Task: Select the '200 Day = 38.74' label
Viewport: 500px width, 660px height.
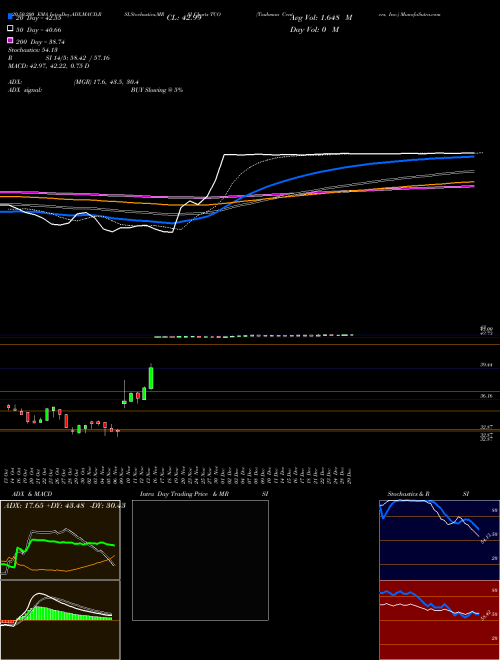Action: point(40,42)
